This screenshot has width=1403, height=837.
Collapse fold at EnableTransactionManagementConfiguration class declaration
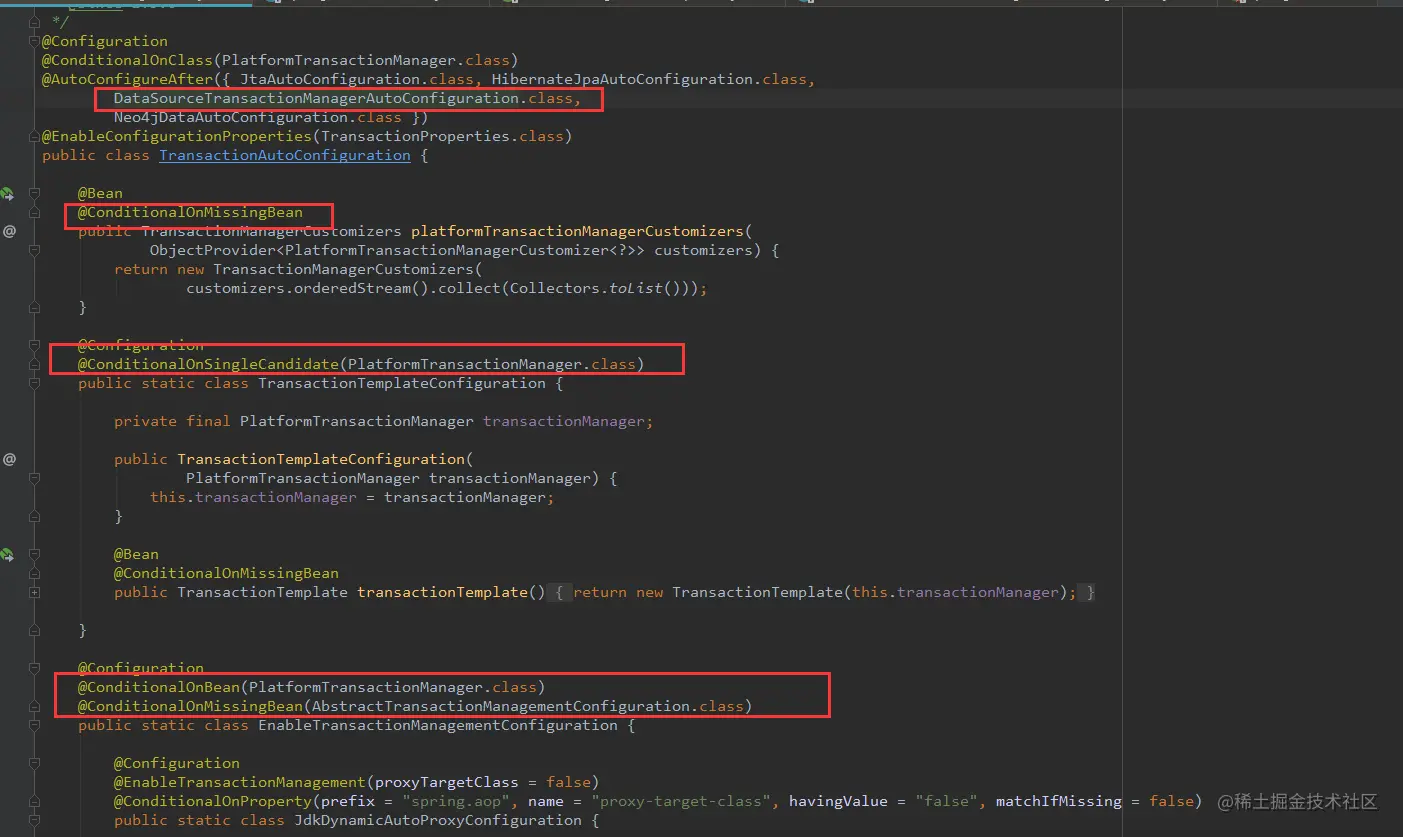coord(35,725)
